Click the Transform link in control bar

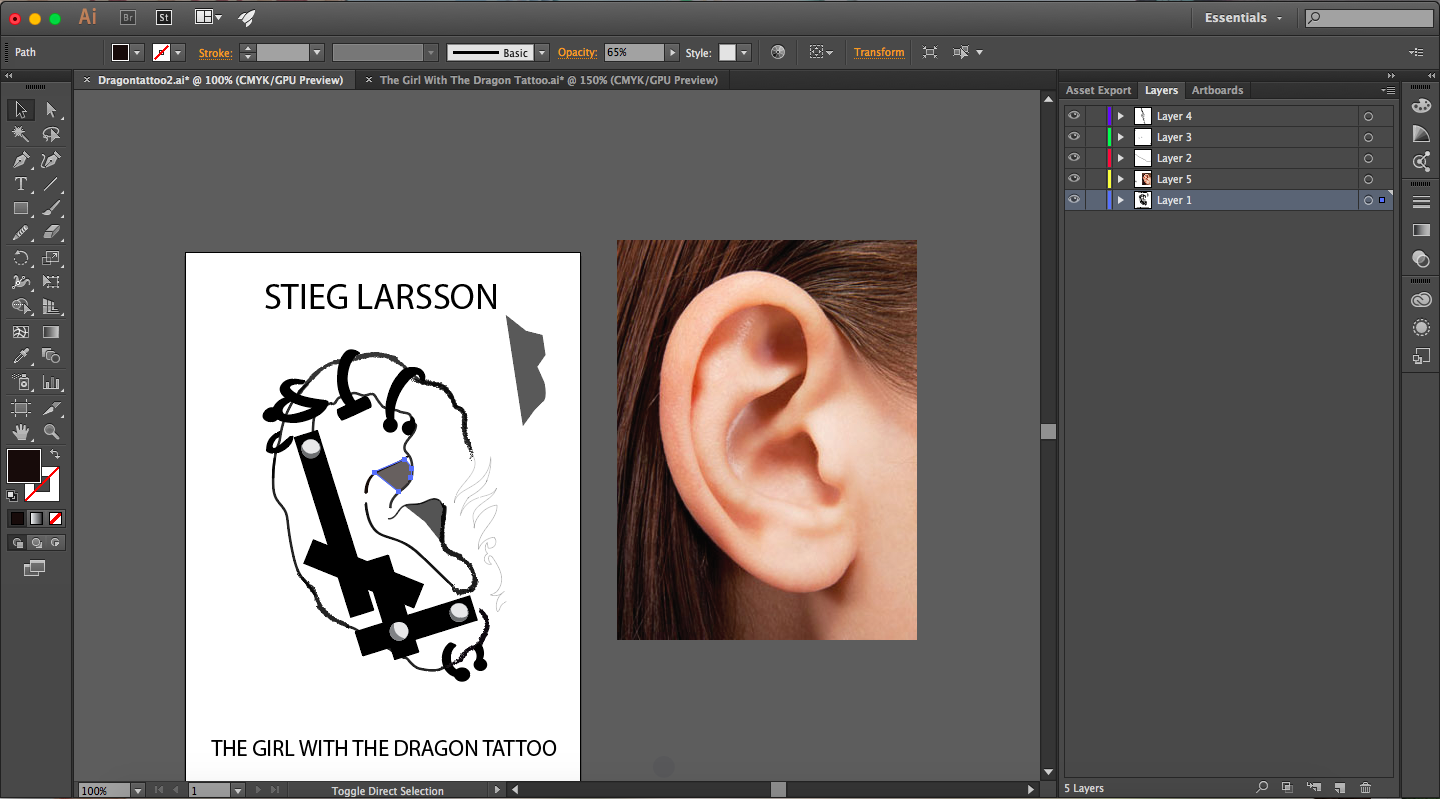(x=879, y=52)
